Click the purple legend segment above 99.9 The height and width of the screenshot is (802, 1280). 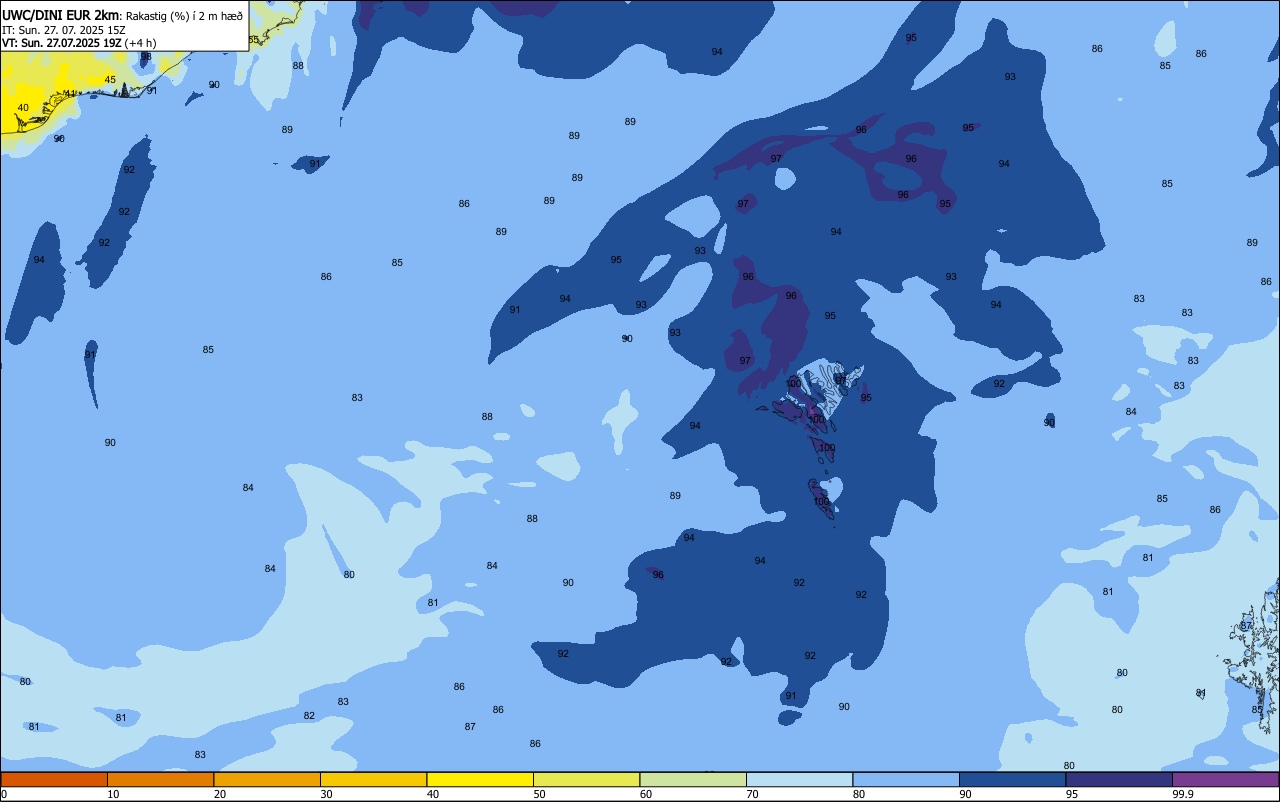(x=1225, y=779)
